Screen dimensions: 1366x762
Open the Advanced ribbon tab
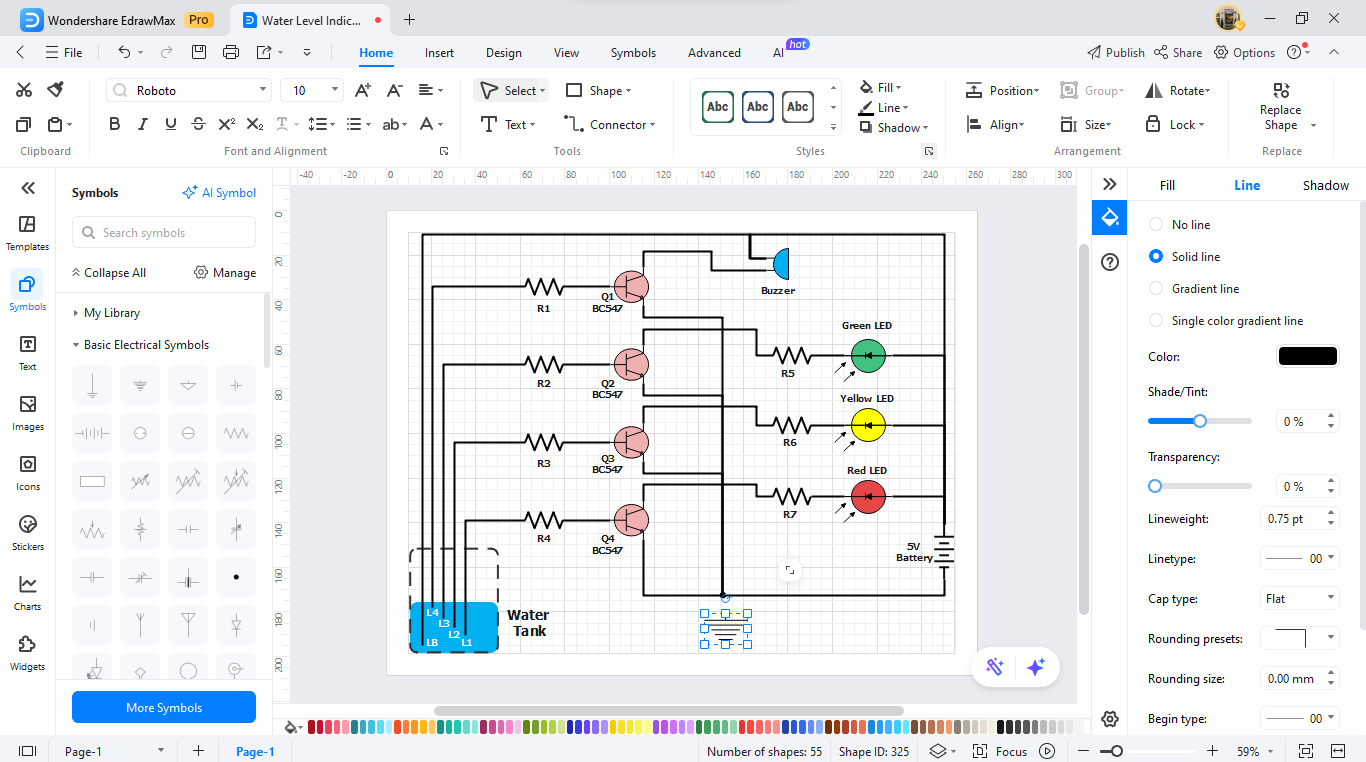[714, 53]
